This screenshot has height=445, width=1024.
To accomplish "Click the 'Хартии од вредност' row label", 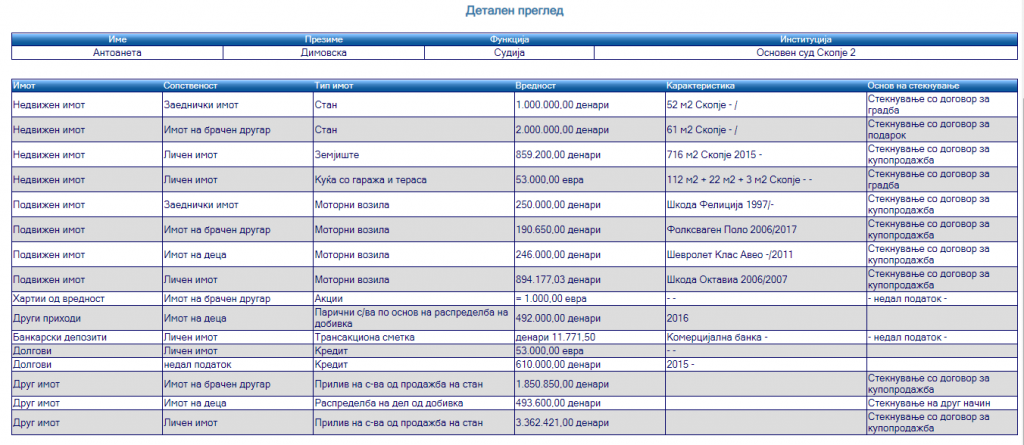I will click(x=58, y=299).
